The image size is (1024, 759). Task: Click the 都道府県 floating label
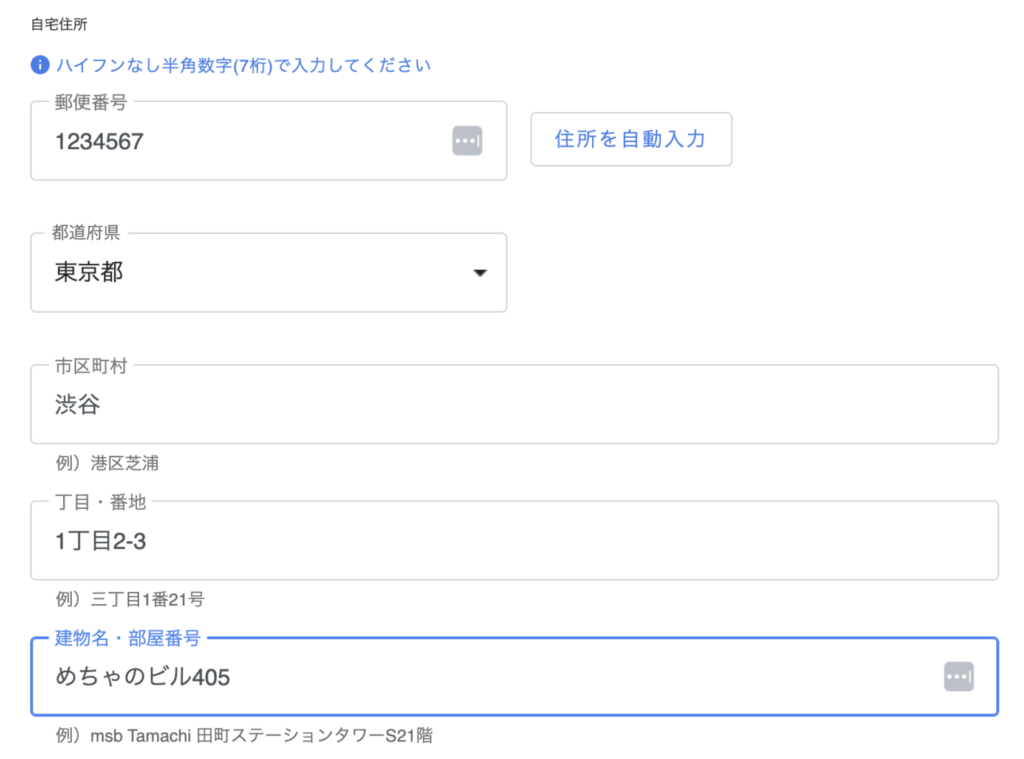coord(87,233)
